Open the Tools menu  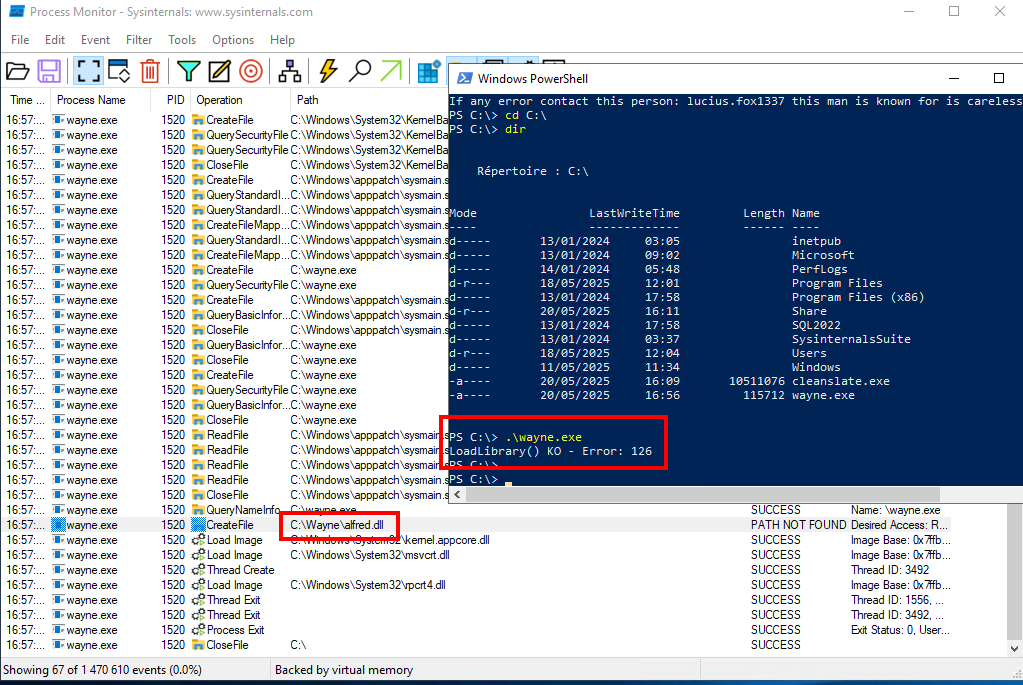click(182, 40)
